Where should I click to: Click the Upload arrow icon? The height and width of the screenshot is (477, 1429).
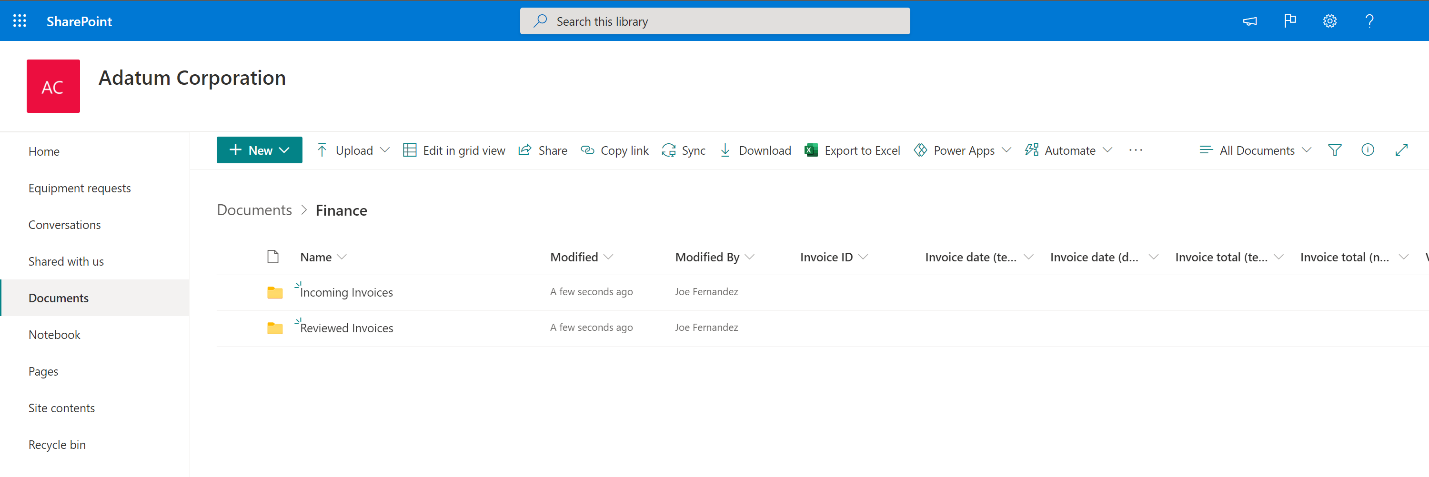pyautogui.click(x=322, y=150)
